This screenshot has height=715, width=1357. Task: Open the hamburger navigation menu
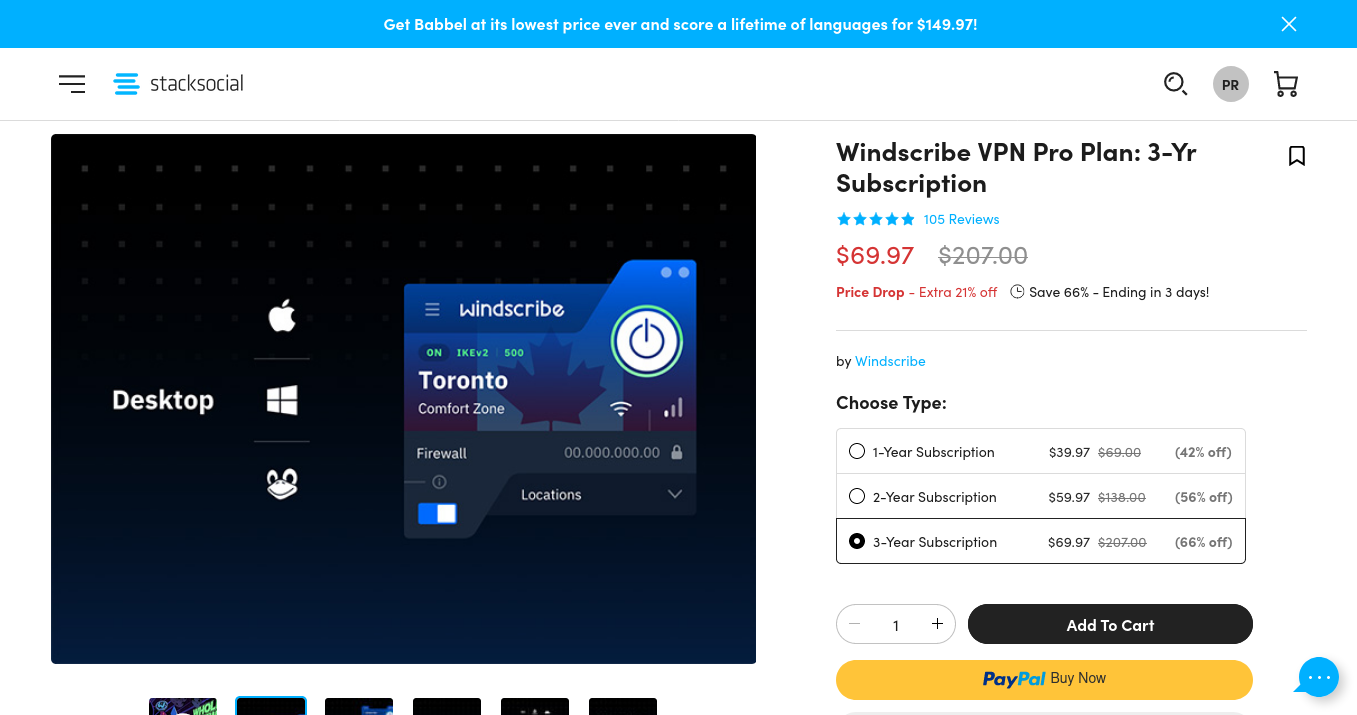point(72,84)
